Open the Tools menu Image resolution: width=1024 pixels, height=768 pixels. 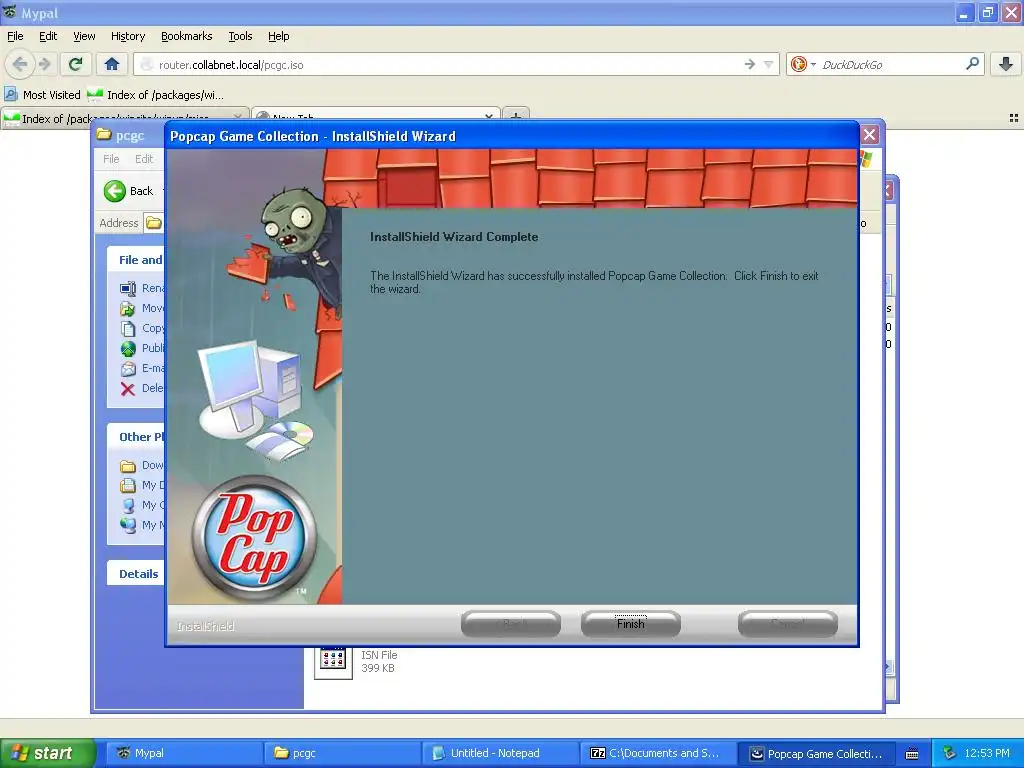tap(240, 36)
